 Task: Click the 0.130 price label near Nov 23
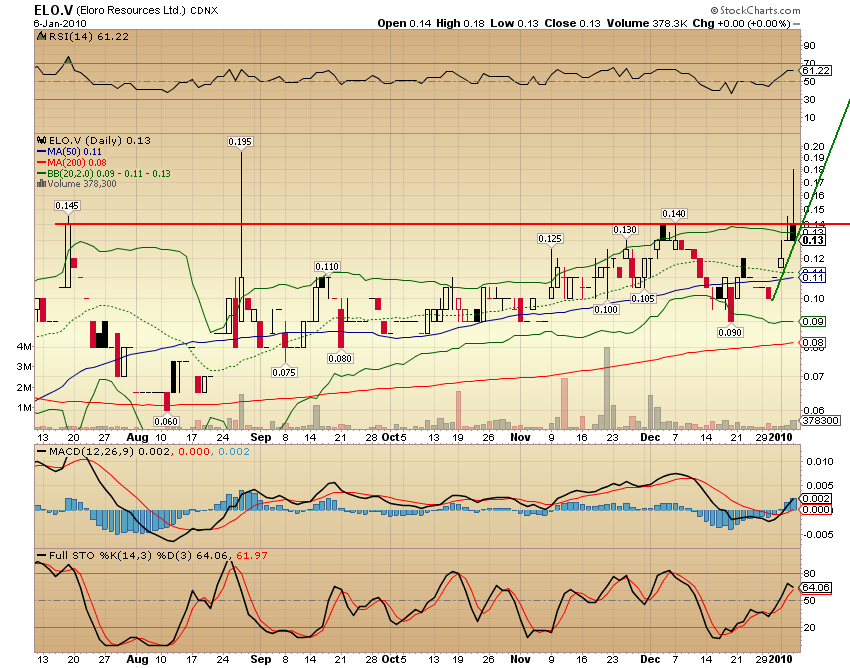click(x=624, y=230)
